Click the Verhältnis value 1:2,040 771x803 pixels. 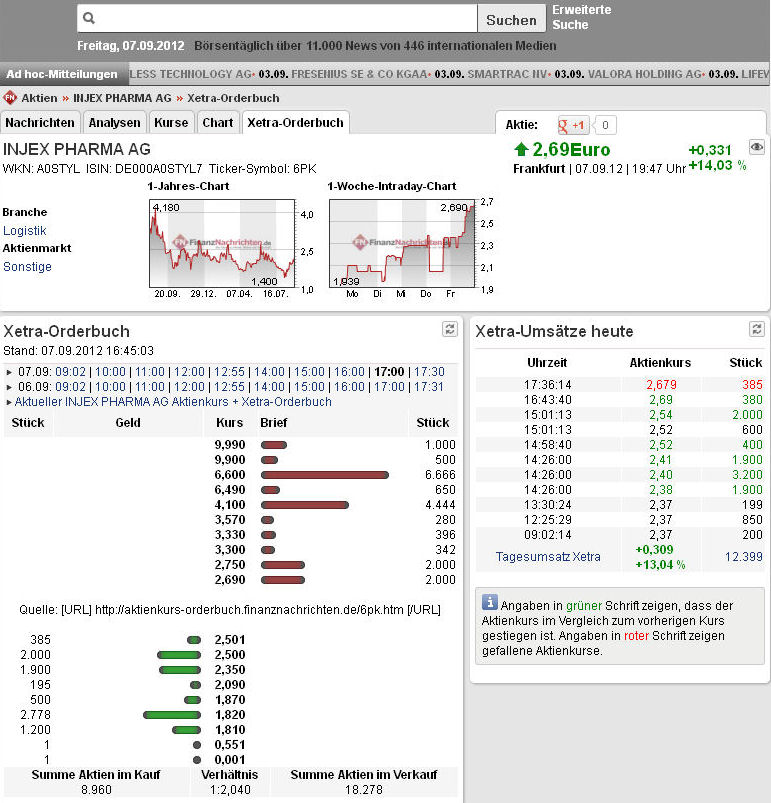tap(230, 790)
